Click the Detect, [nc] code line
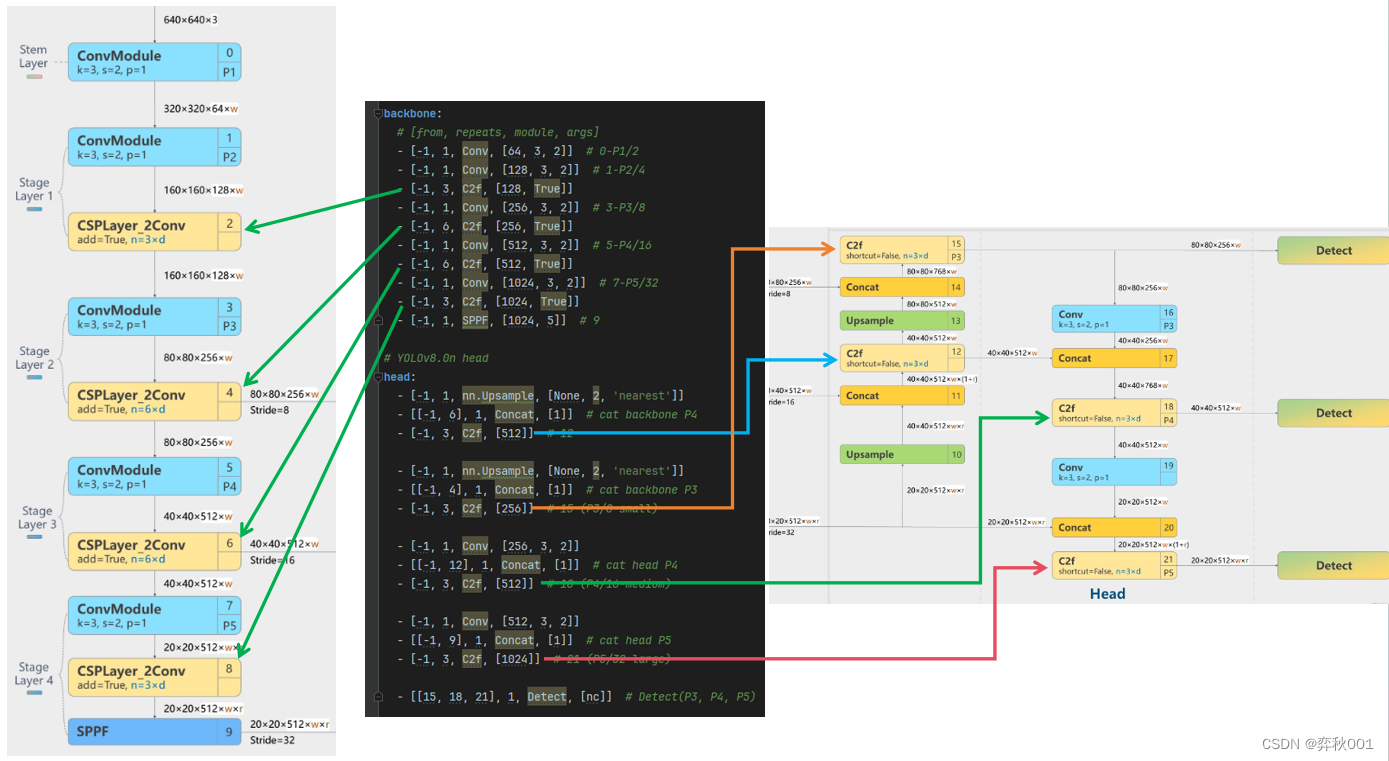This screenshot has width=1389, height=761. 576,696
